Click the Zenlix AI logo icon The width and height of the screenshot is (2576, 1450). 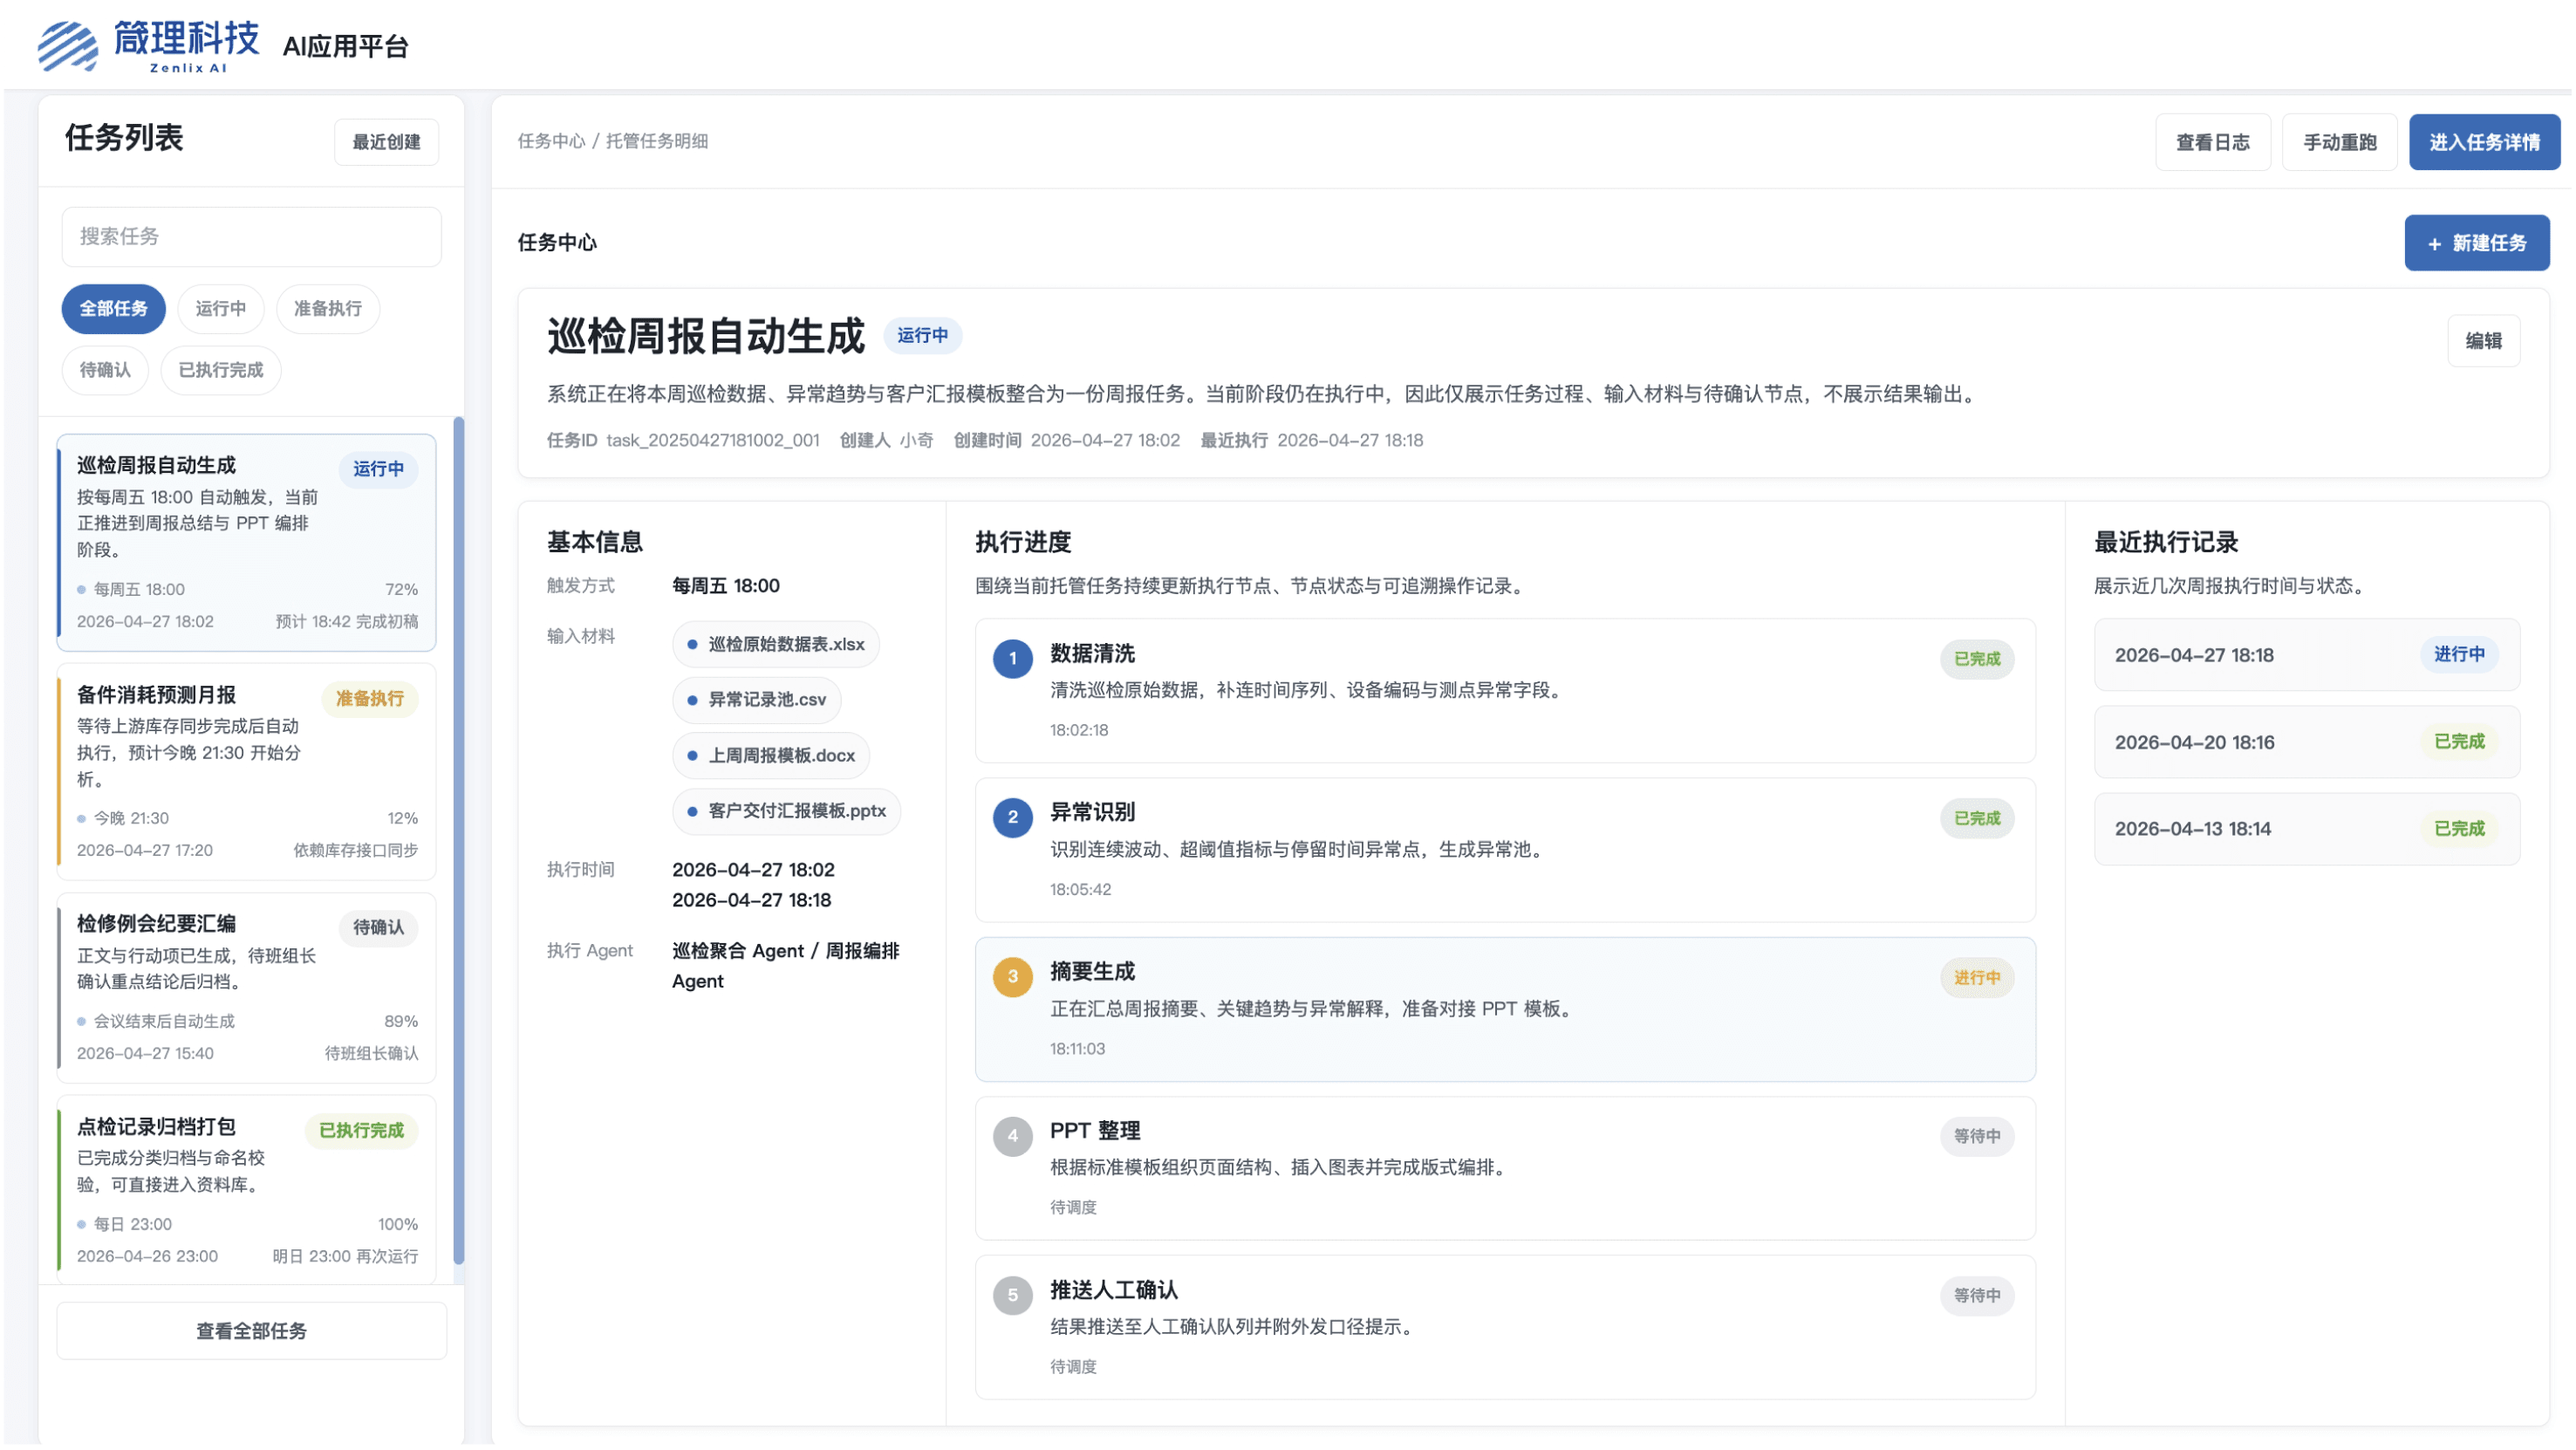point(68,45)
